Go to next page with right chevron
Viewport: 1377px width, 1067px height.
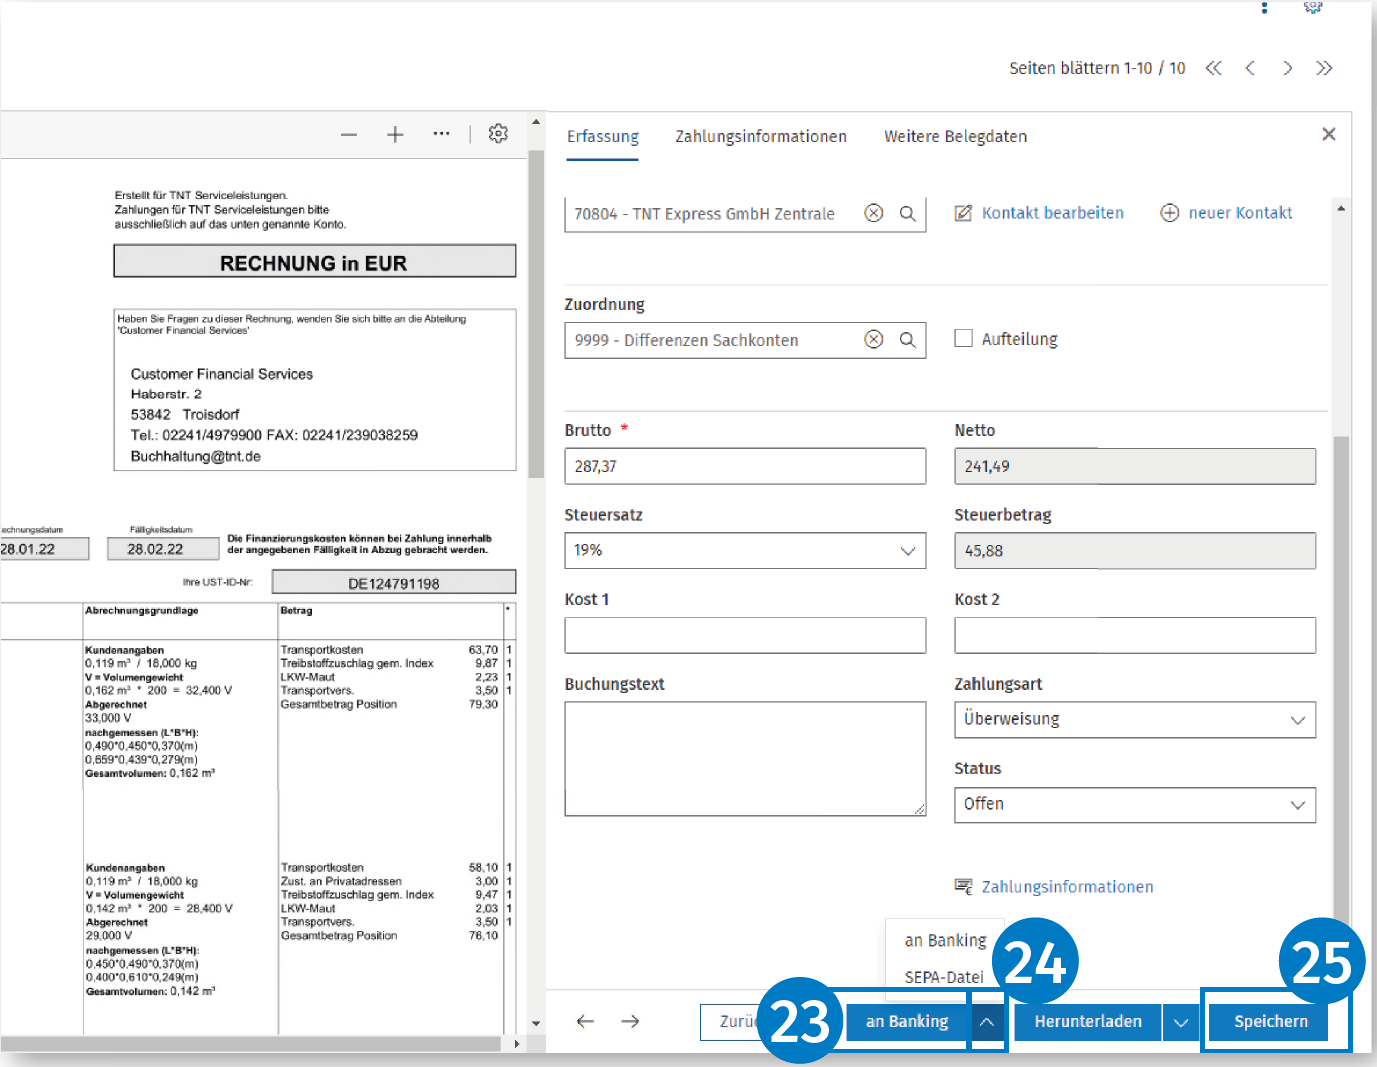(x=1288, y=68)
